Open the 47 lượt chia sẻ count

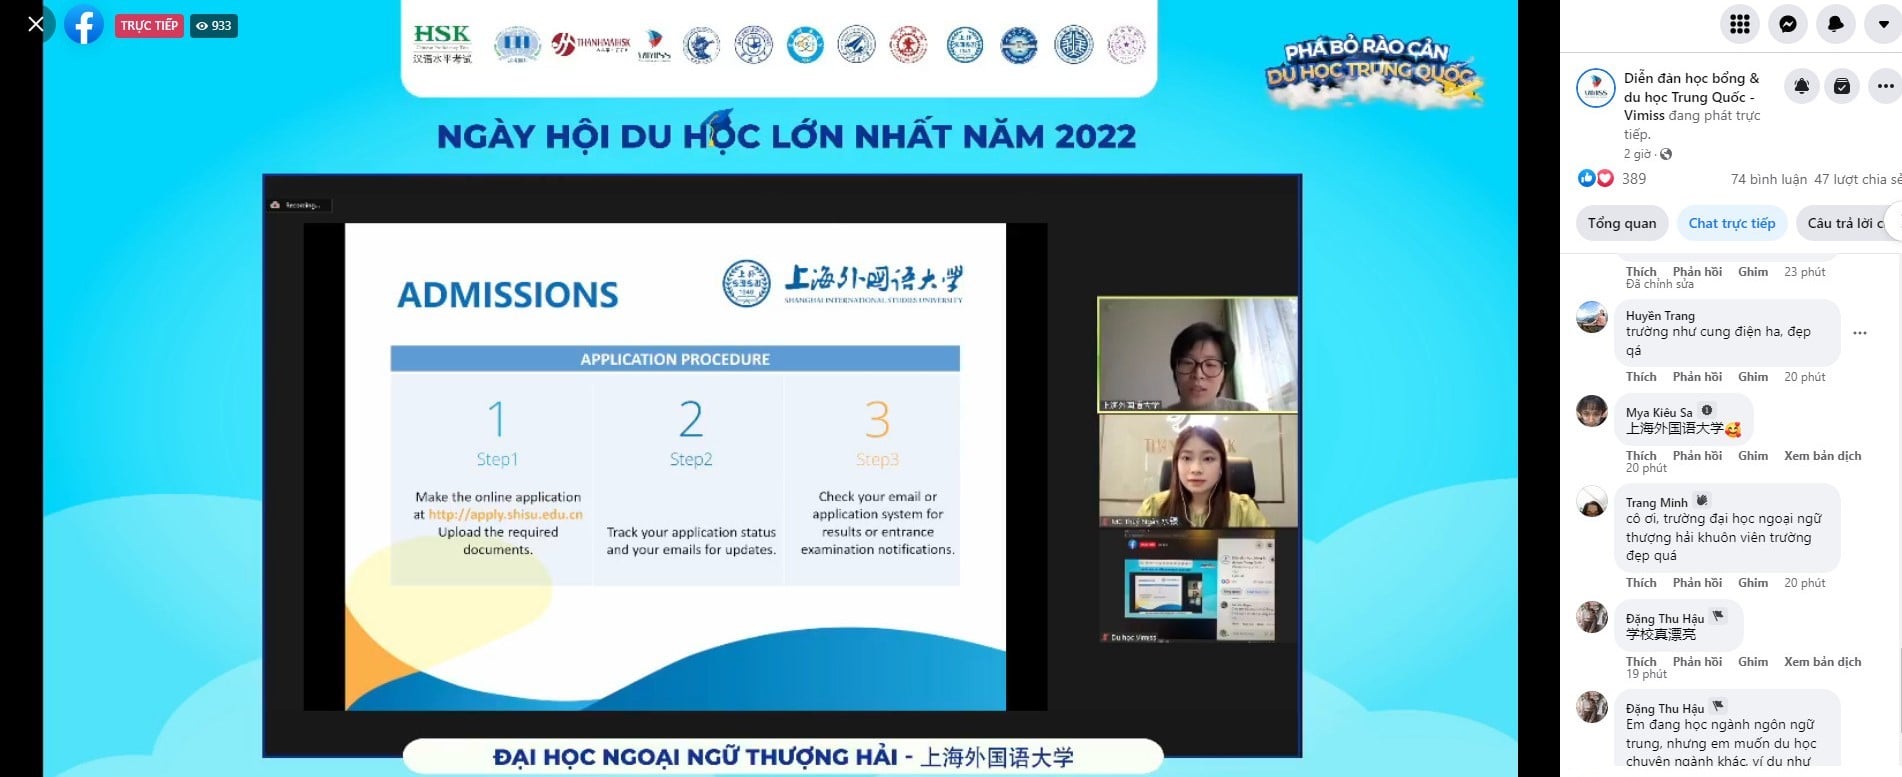pyautogui.click(x=1858, y=179)
